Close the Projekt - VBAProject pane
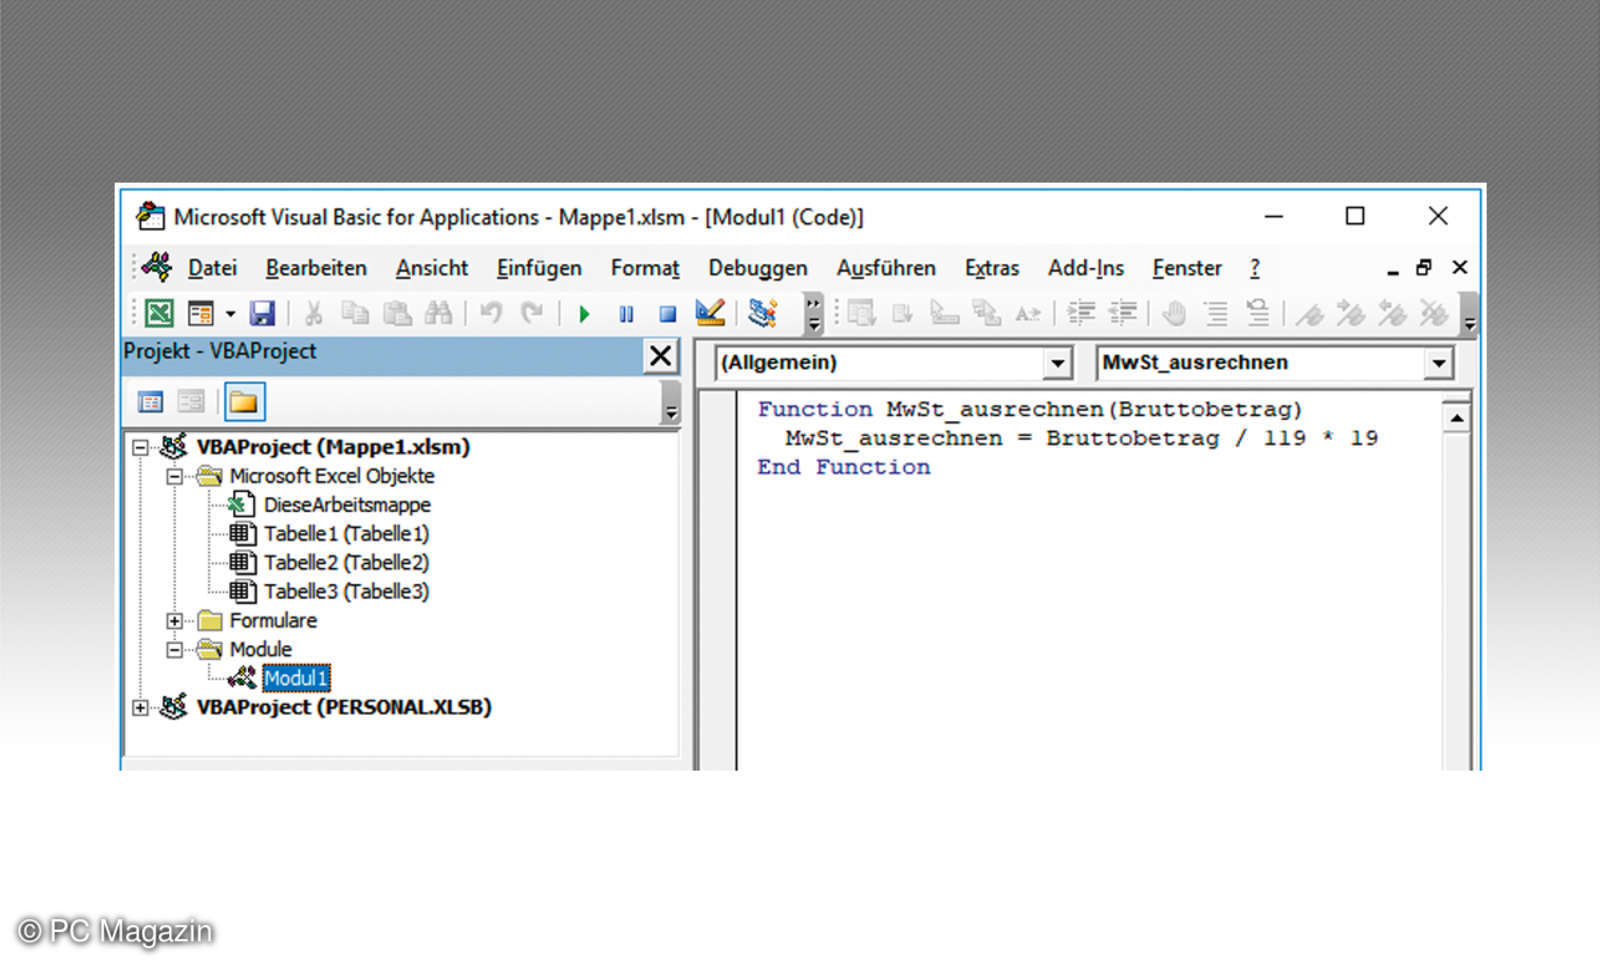This screenshot has height=960, width=1600. [x=660, y=355]
